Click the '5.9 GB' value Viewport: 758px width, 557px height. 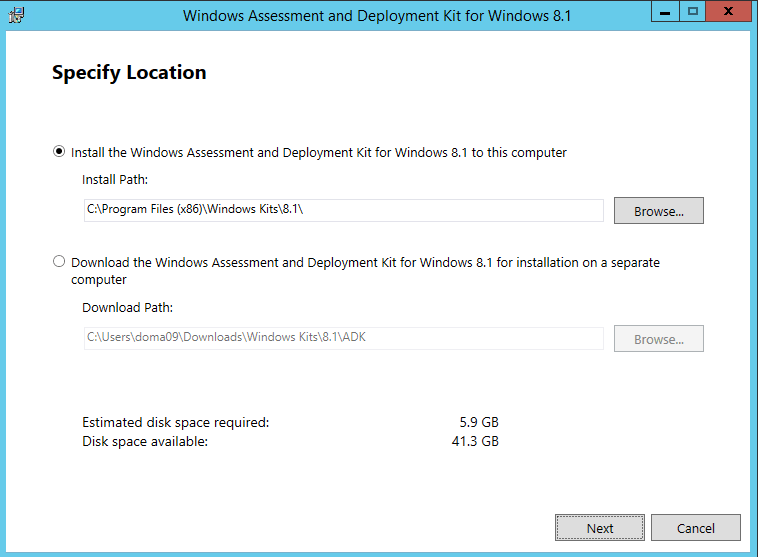[479, 422]
